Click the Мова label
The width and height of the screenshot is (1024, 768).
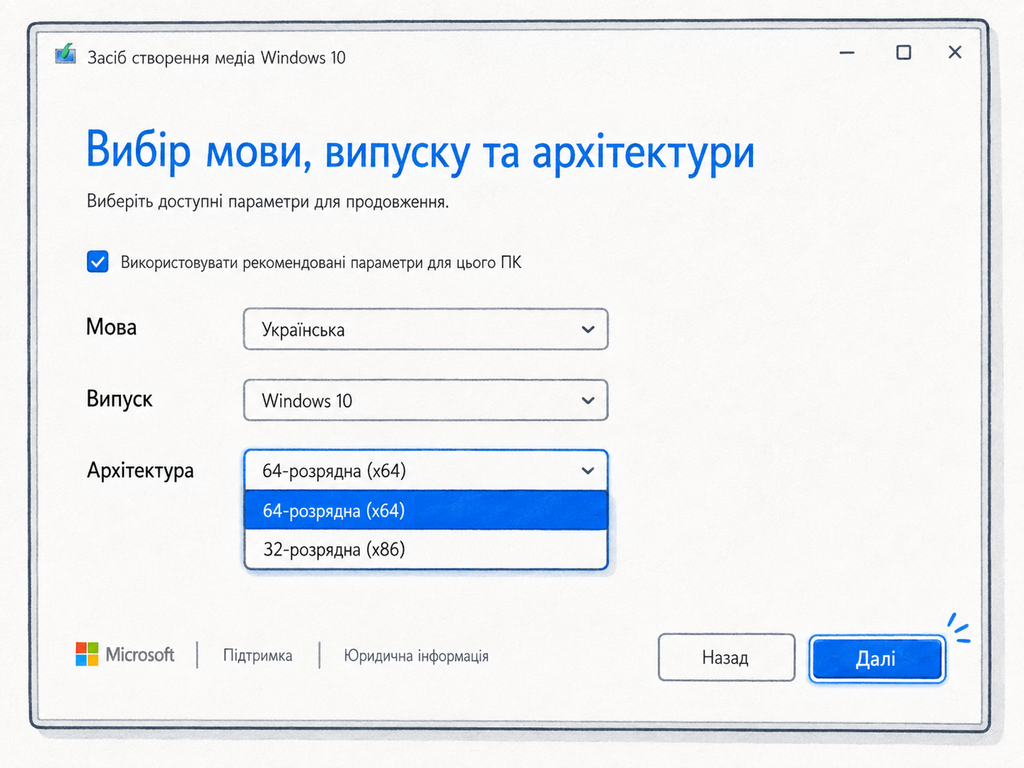coord(111,327)
